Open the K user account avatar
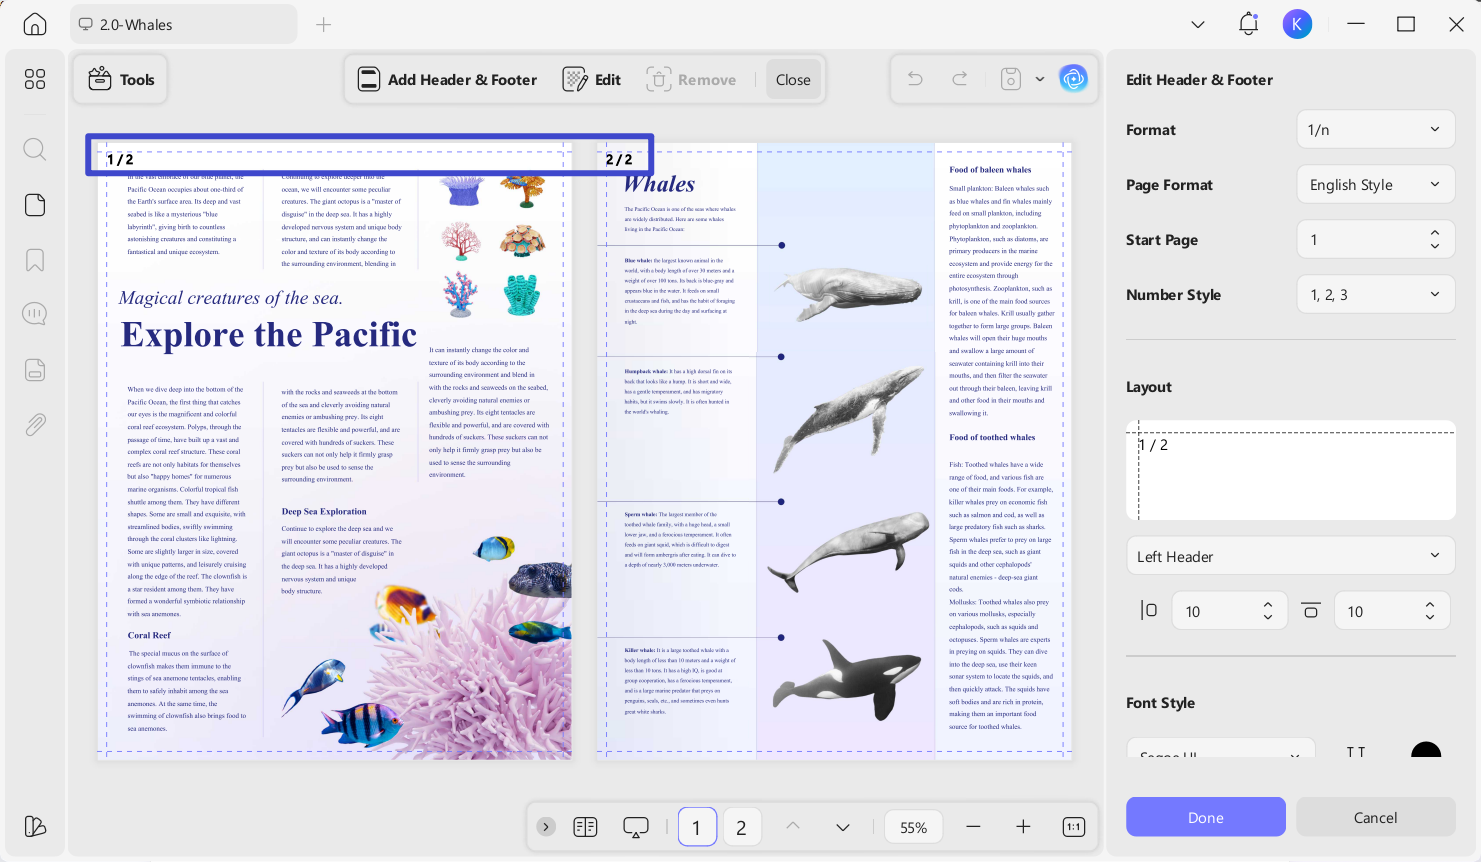 pyautogui.click(x=1297, y=25)
